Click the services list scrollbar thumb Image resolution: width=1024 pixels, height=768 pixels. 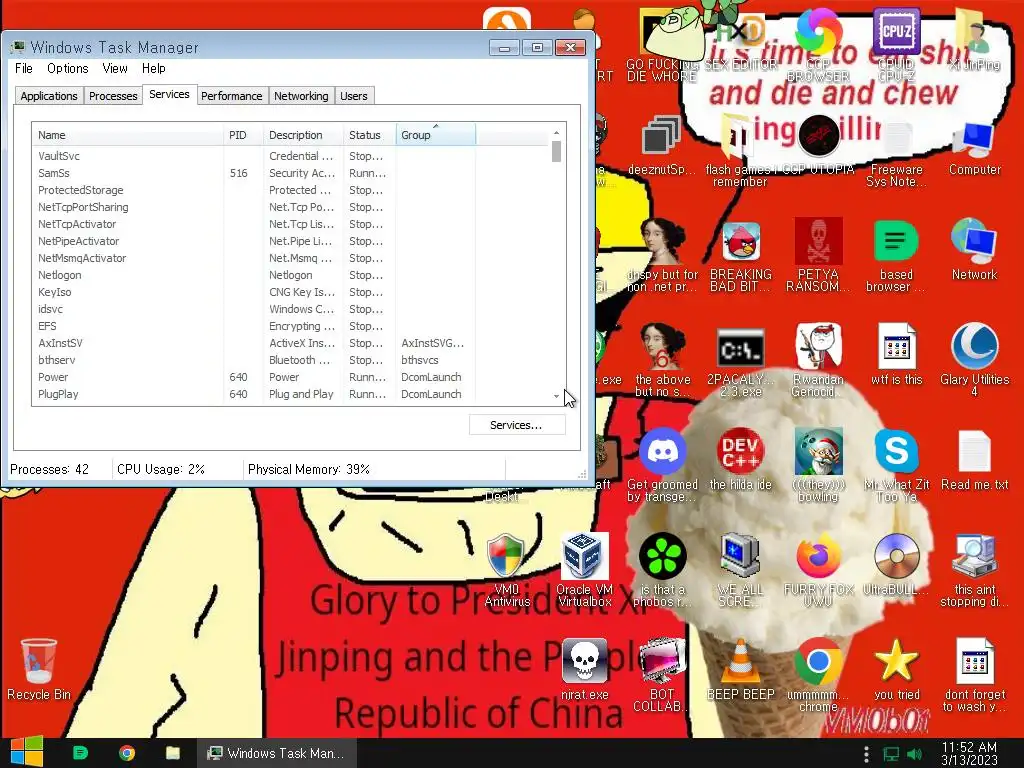click(556, 152)
